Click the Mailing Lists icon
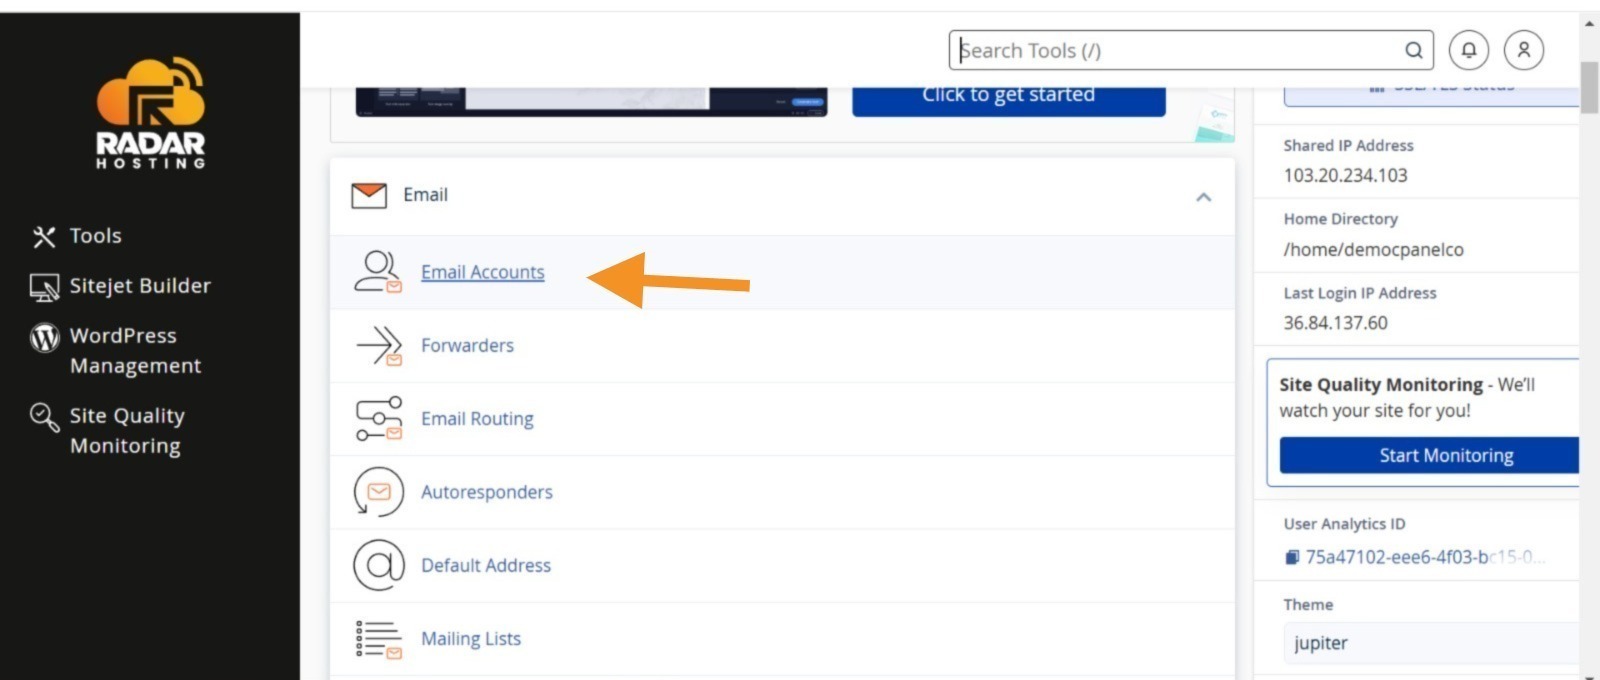Screen dimensions: 1600x680 379,639
